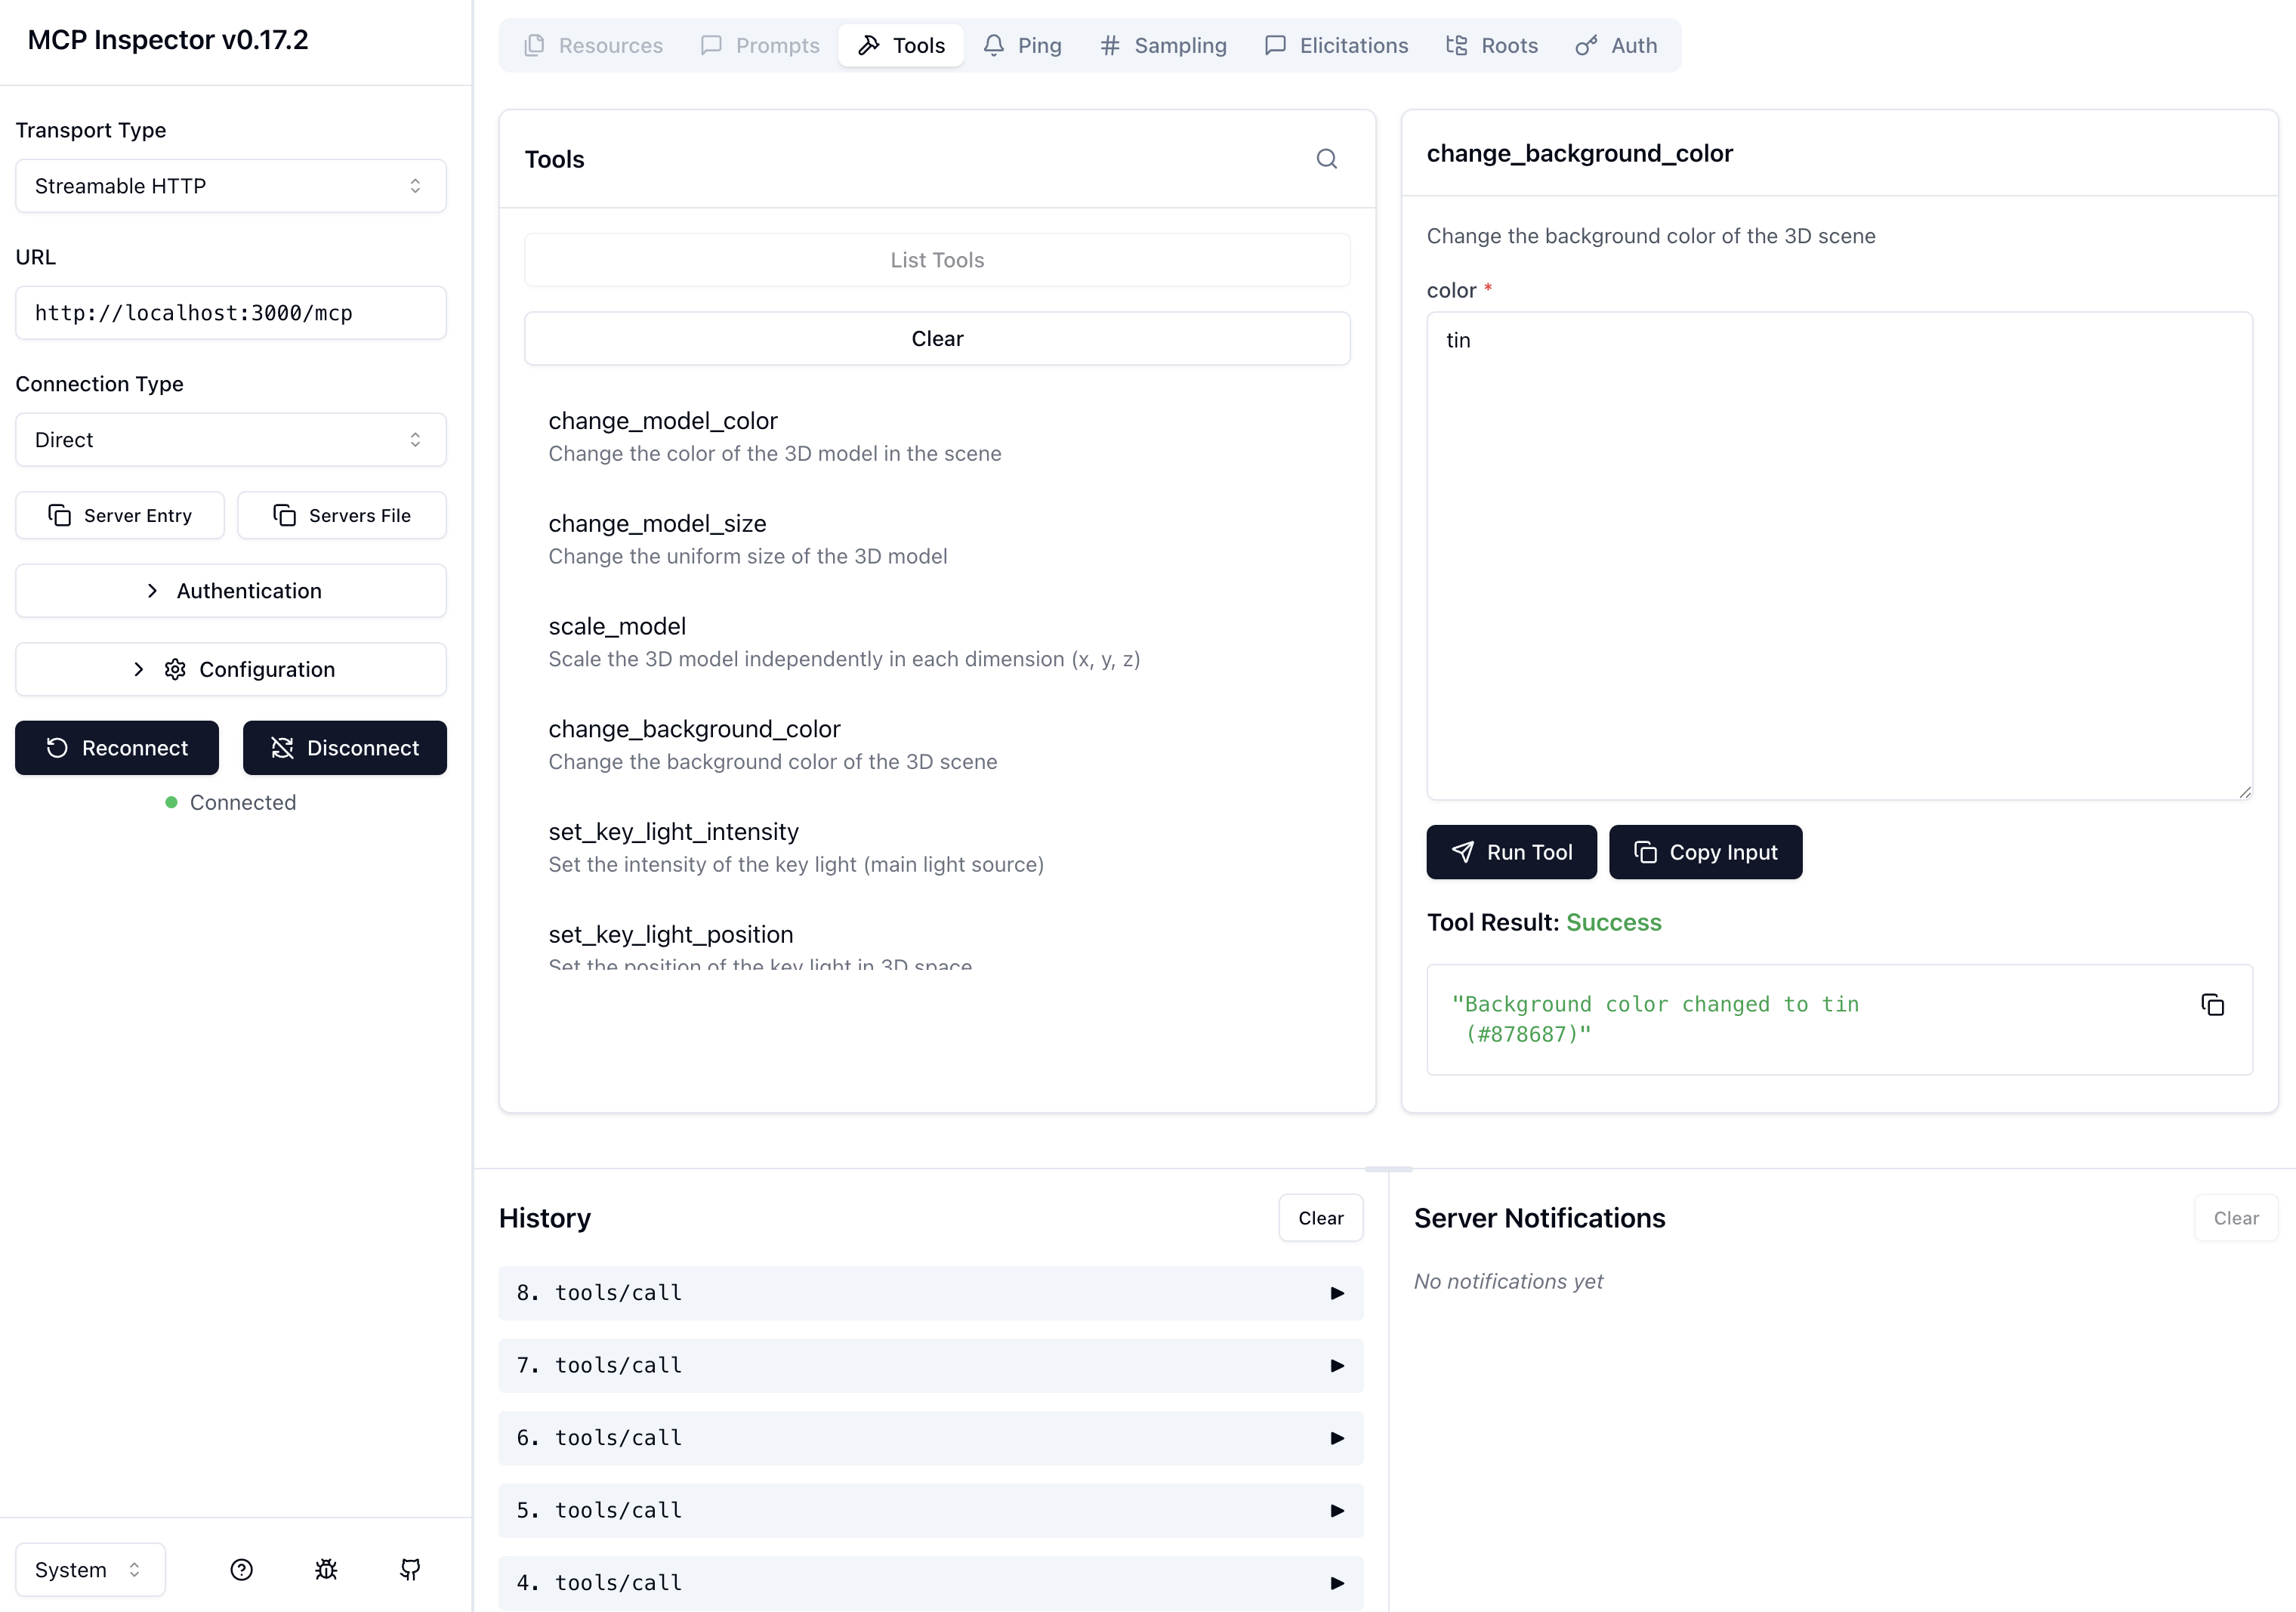Switch to the Sampling tab

point(1163,45)
